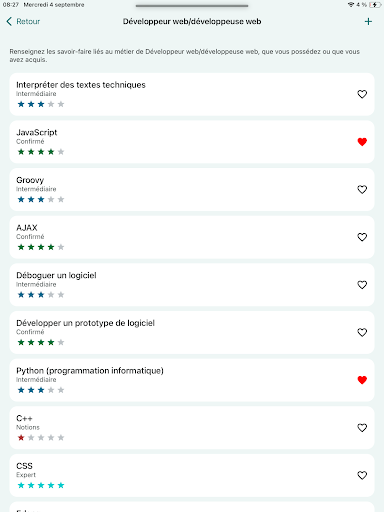Tap the plus icon to add a skill

click(368, 22)
